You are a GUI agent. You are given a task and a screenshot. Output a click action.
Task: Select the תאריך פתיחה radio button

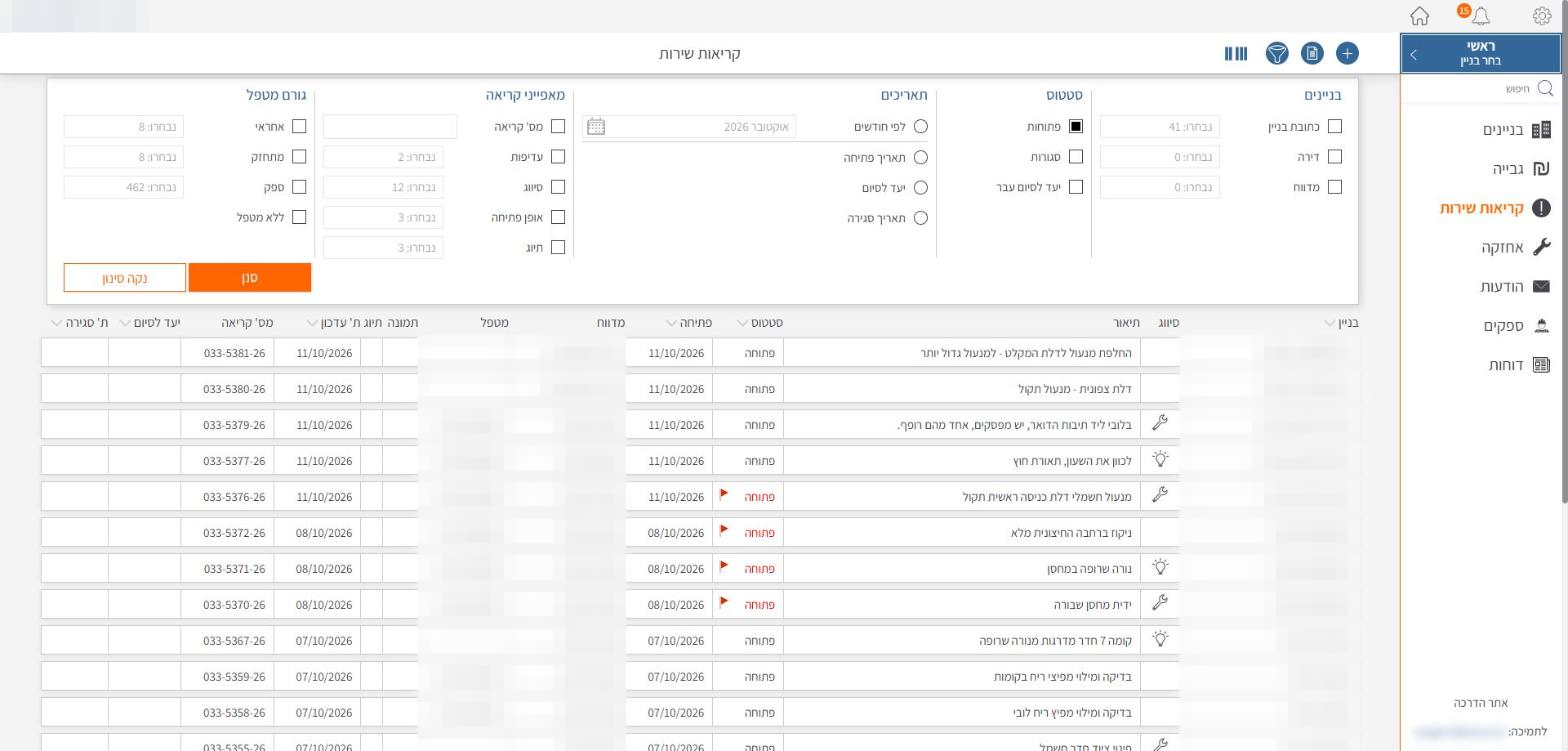920,157
